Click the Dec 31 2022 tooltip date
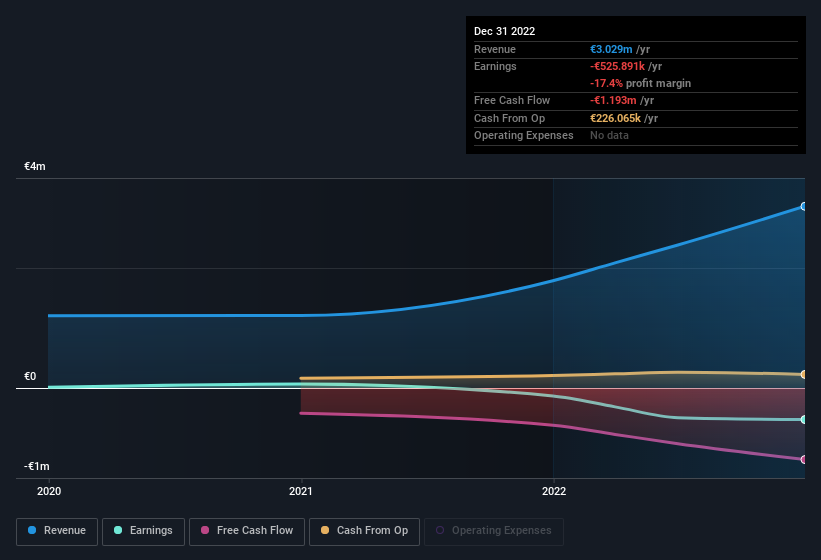This screenshot has width=821, height=560. pos(504,31)
